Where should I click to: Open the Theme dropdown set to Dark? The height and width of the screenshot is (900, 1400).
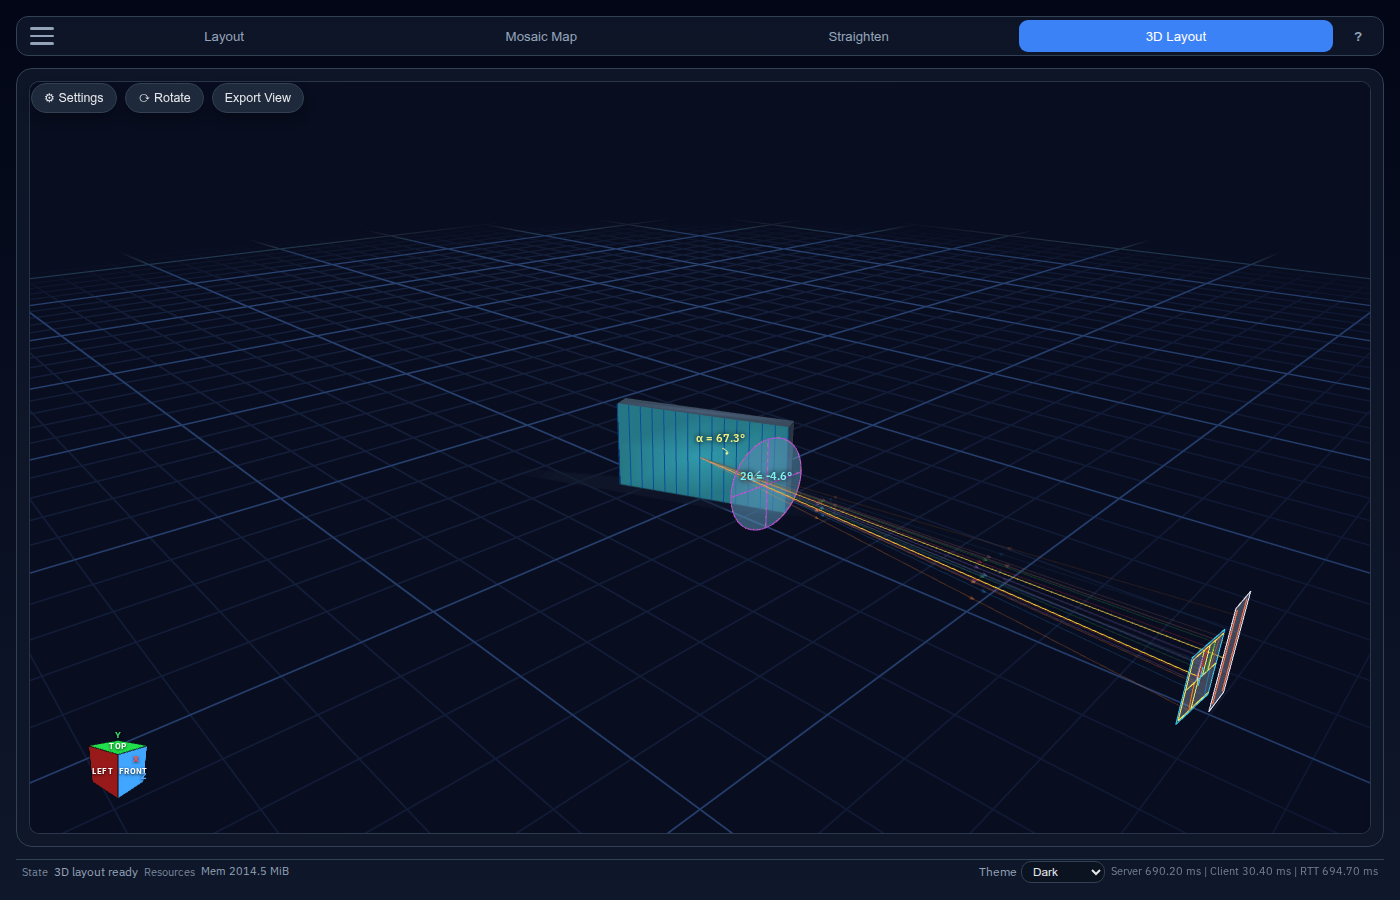pyautogui.click(x=1063, y=872)
